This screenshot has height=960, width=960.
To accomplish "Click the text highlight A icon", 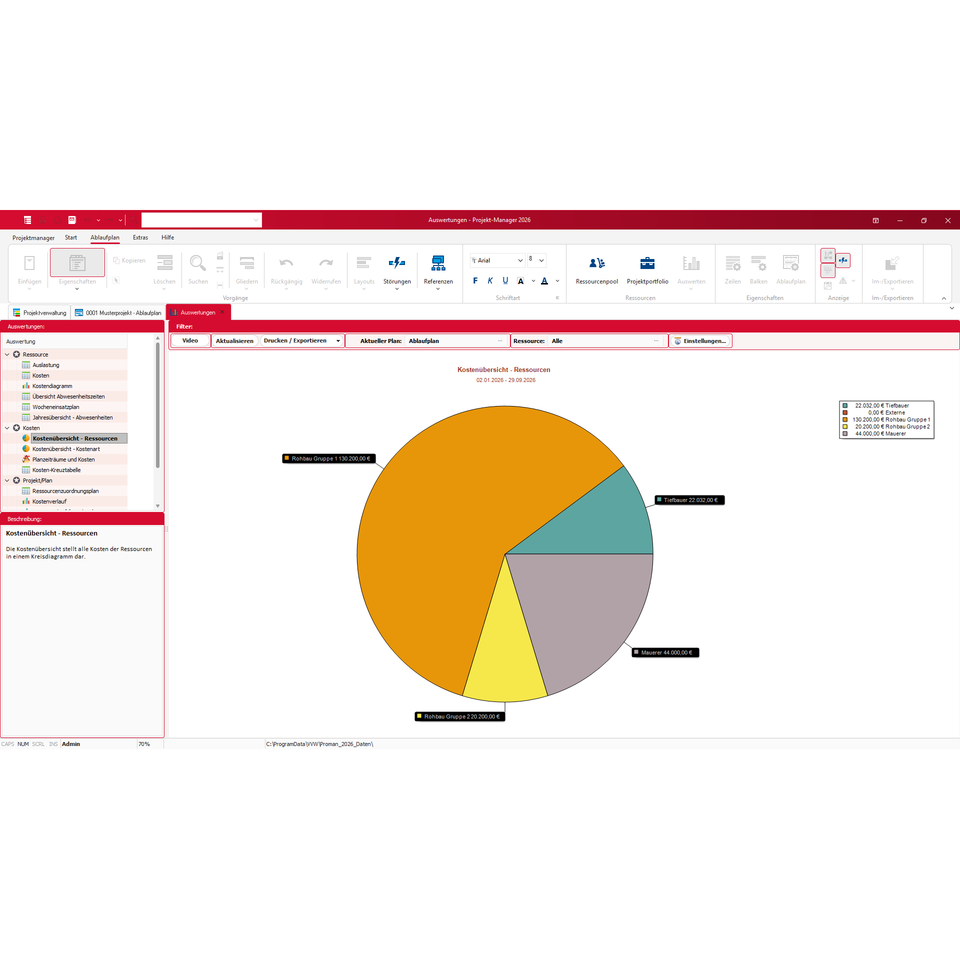I will 520,280.
